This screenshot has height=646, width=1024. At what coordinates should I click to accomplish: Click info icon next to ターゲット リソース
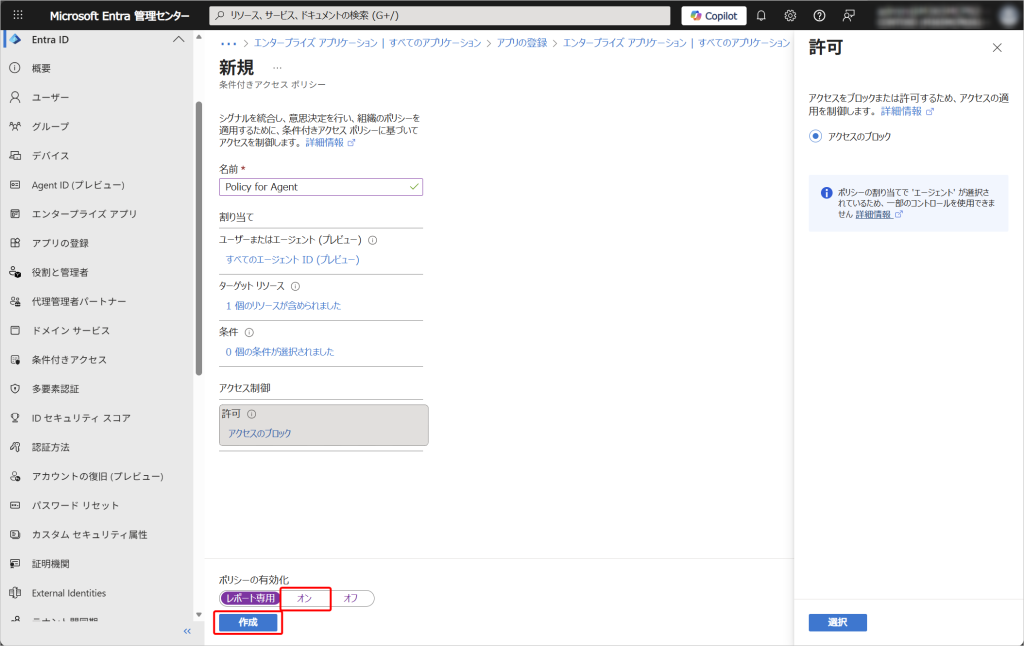(295, 286)
